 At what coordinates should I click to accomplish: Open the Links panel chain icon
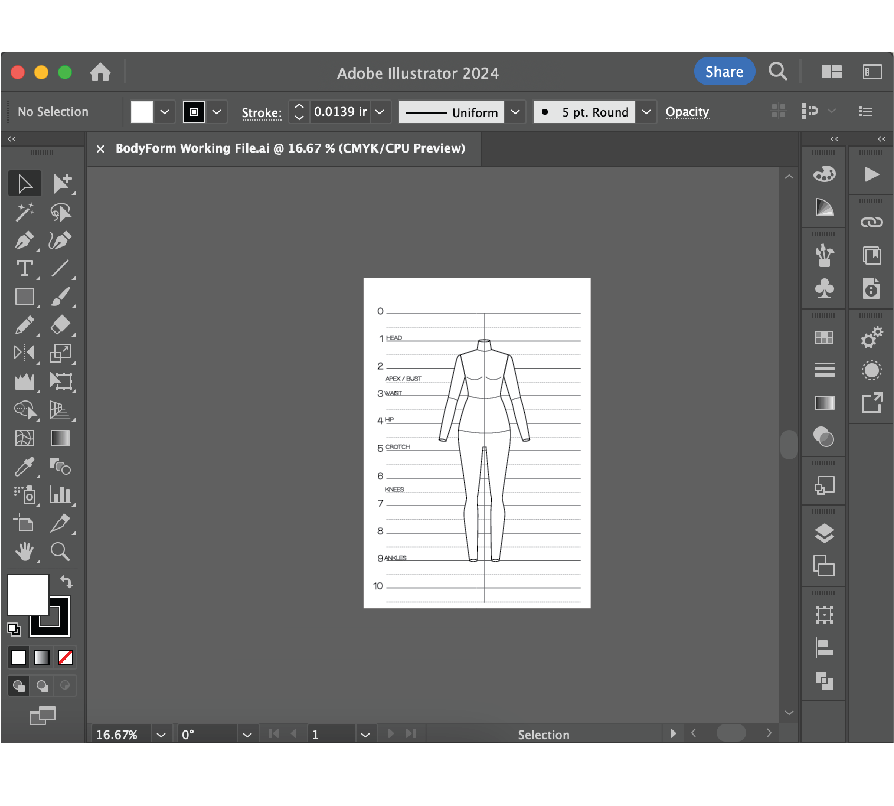coord(871,221)
